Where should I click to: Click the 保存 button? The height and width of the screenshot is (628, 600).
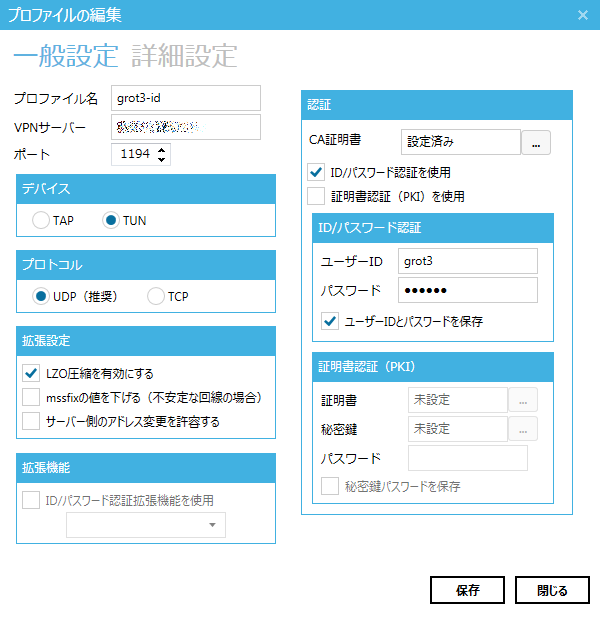467,590
